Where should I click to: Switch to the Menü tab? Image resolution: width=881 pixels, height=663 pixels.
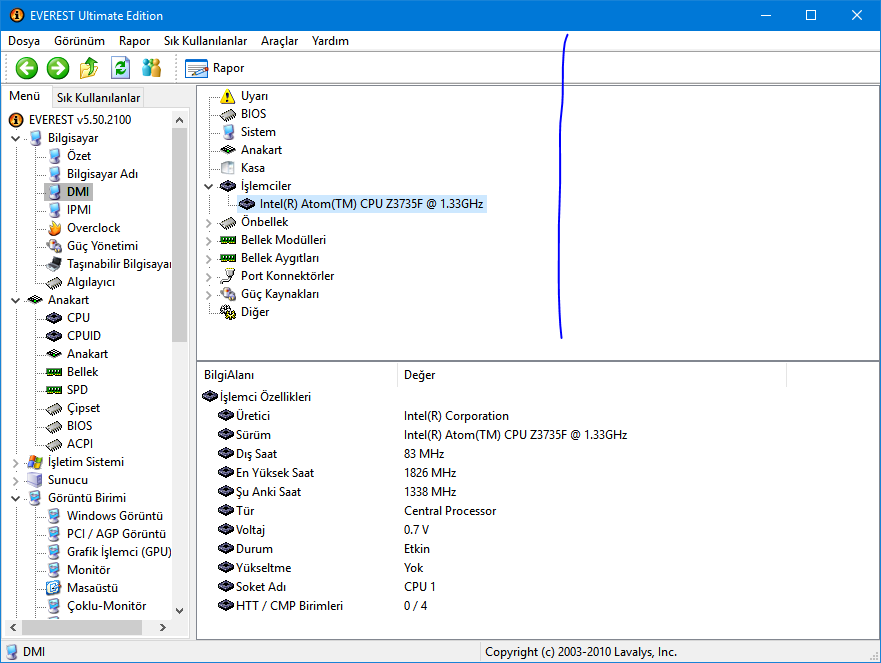point(25,96)
